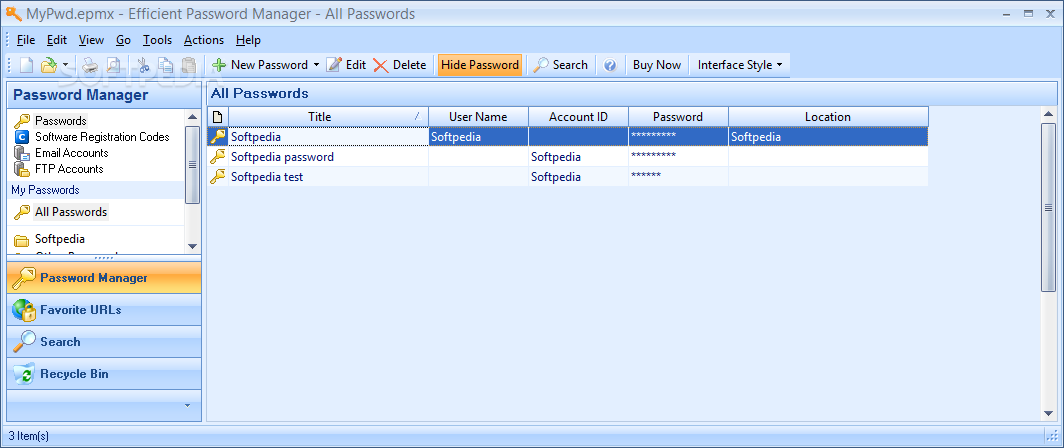Click the Print Preview icon
Image resolution: width=1064 pixels, height=448 pixels.
pos(113,65)
